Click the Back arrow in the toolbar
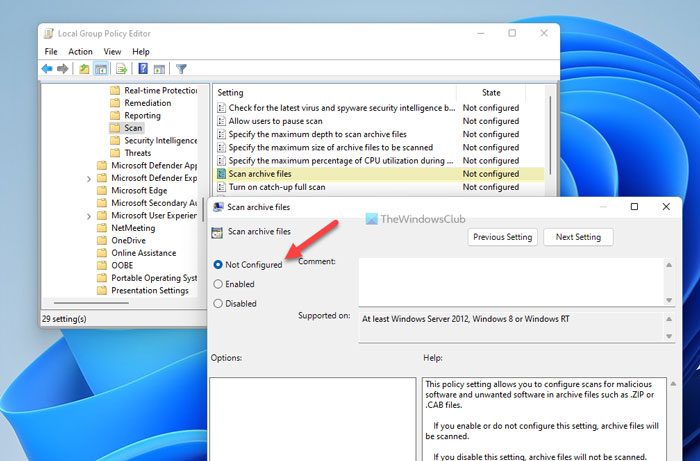Image resolution: width=700 pixels, height=461 pixels. (47, 69)
